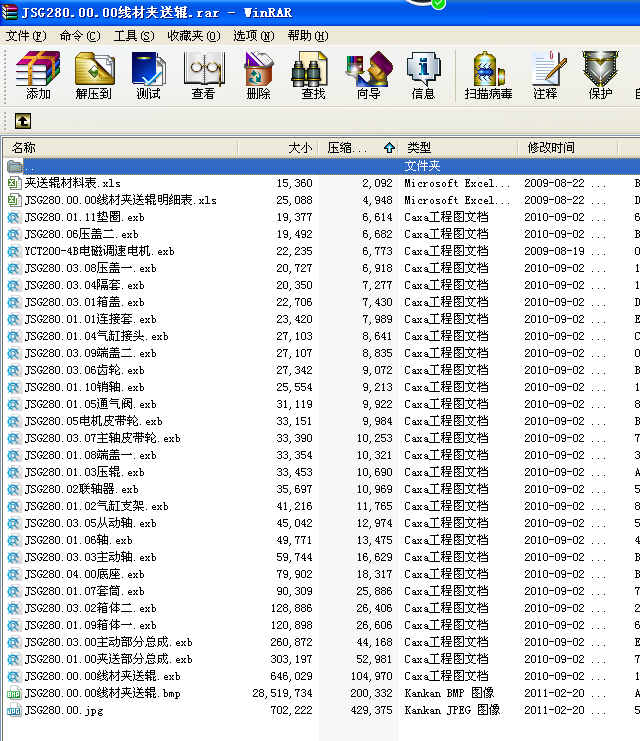640x741 pixels.
Task: Open the 命令(C) menu
Action: point(80,36)
